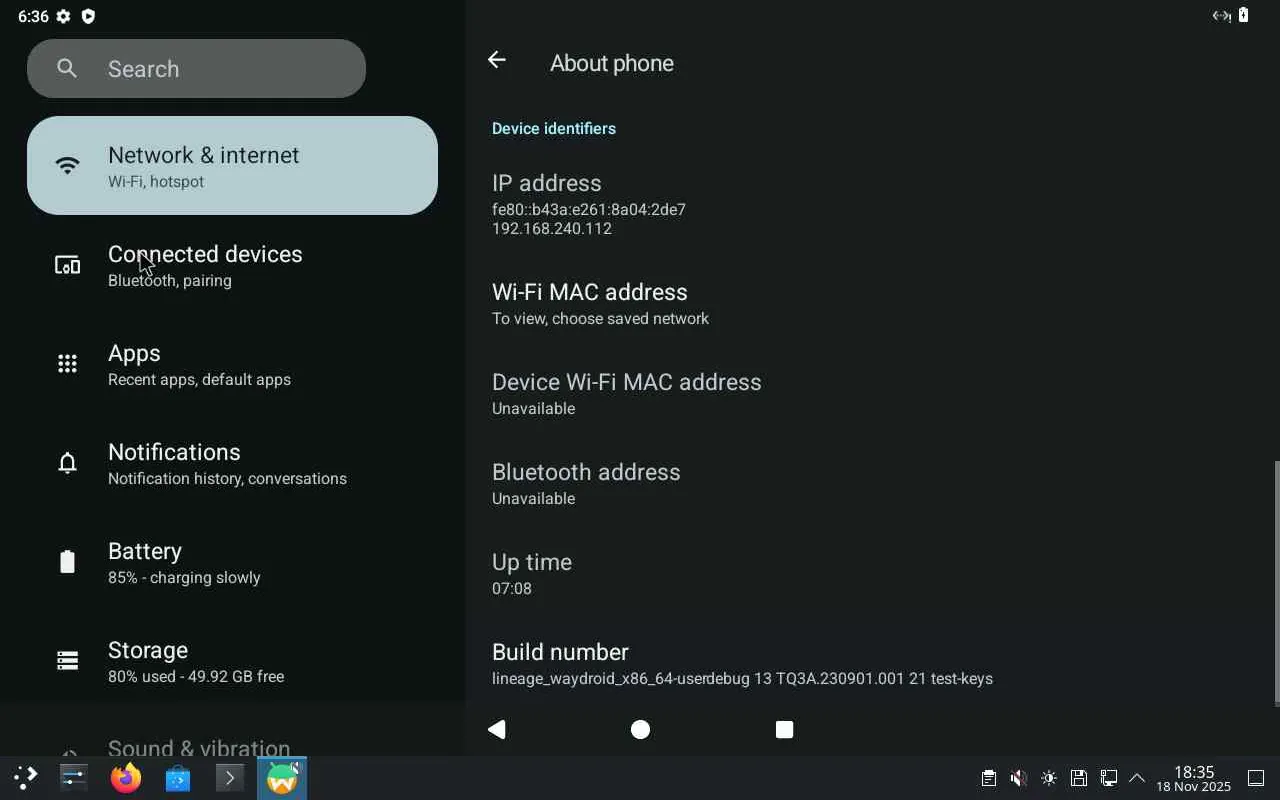Tap the Android back navigation triangle
This screenshot has height=800, width=1280.
click(497, 730)
